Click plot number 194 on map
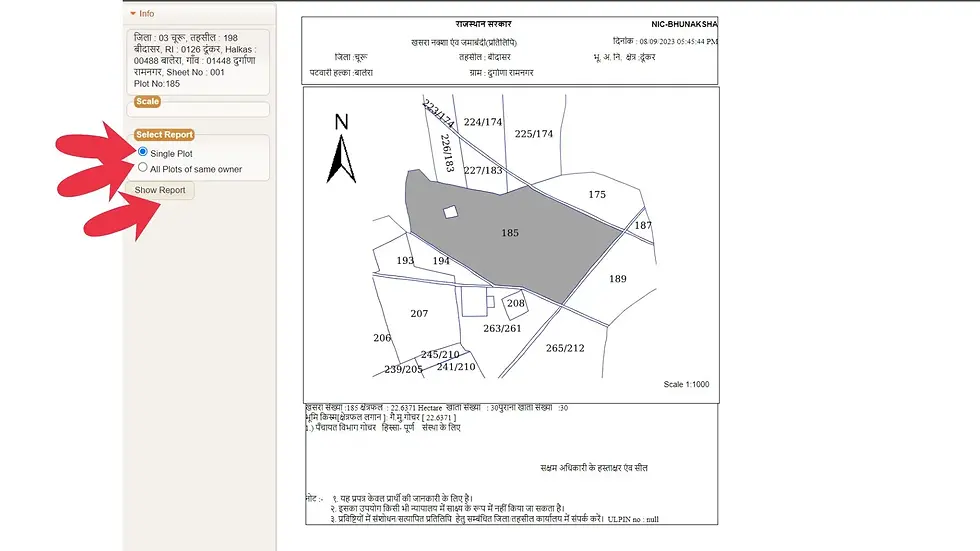Image resolution: width=980 pixels, height=551 pixels. 441,261
